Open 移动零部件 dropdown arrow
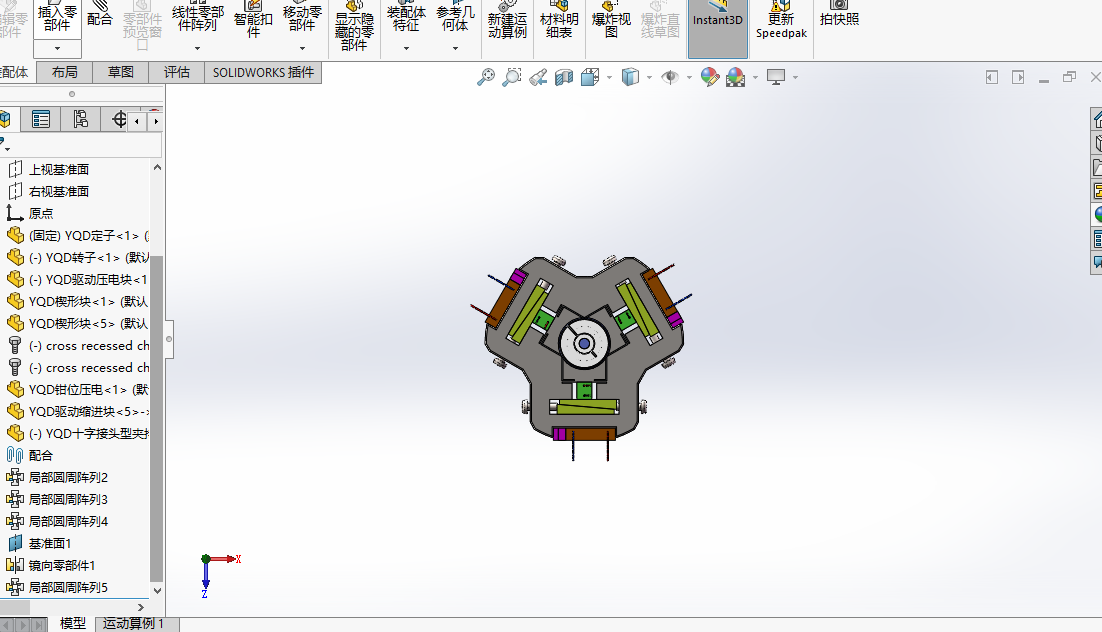The height and width of the screenshot is (632, 1102). tap(302, 49)
